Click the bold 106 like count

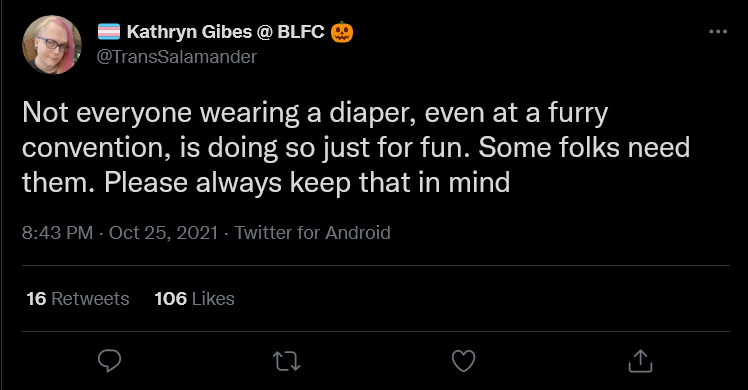[171, 298]
